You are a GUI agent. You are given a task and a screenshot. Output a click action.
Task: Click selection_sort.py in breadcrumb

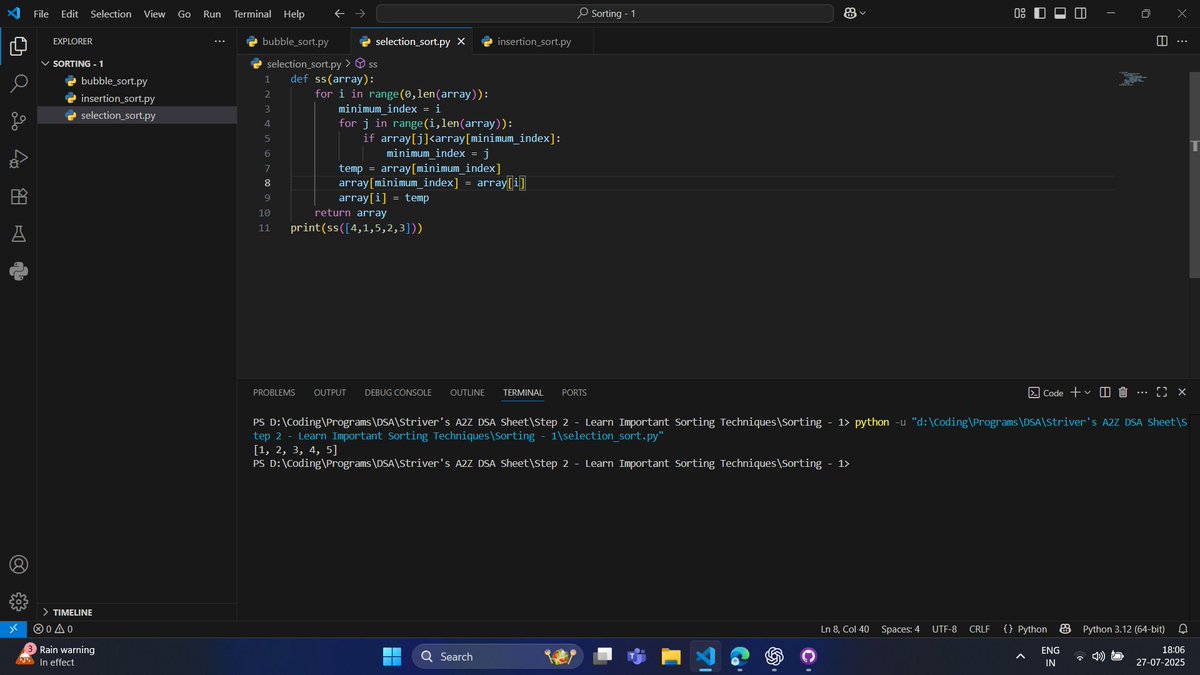(x=296, y=63)
